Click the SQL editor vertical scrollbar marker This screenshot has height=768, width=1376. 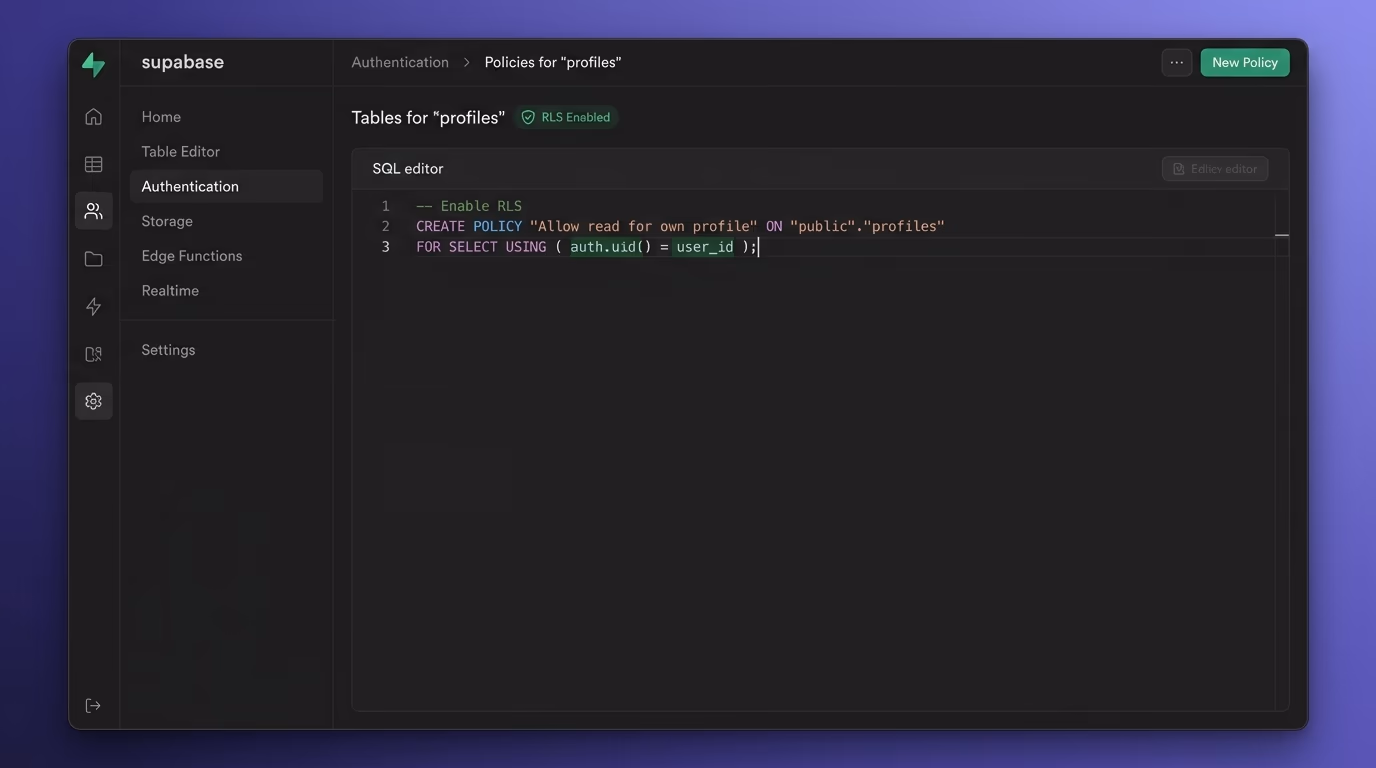(x=1282, y=236)
